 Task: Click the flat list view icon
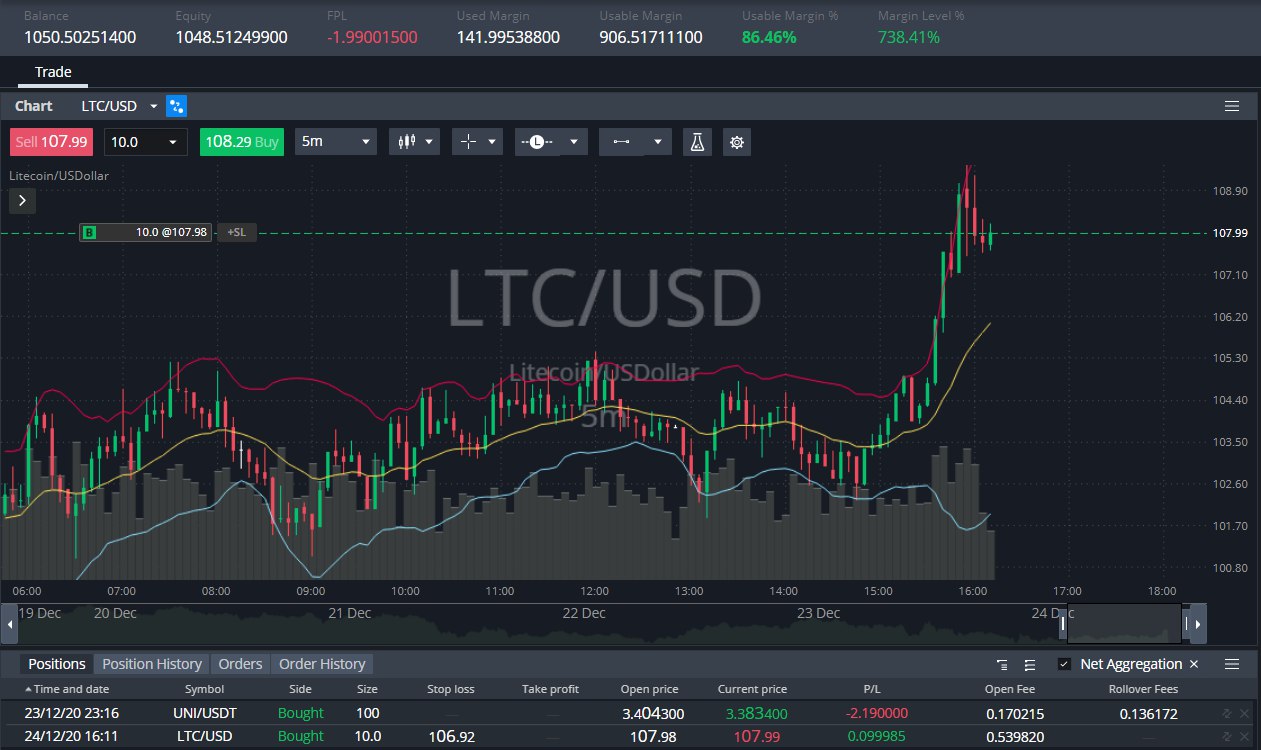click(1029, 664)
